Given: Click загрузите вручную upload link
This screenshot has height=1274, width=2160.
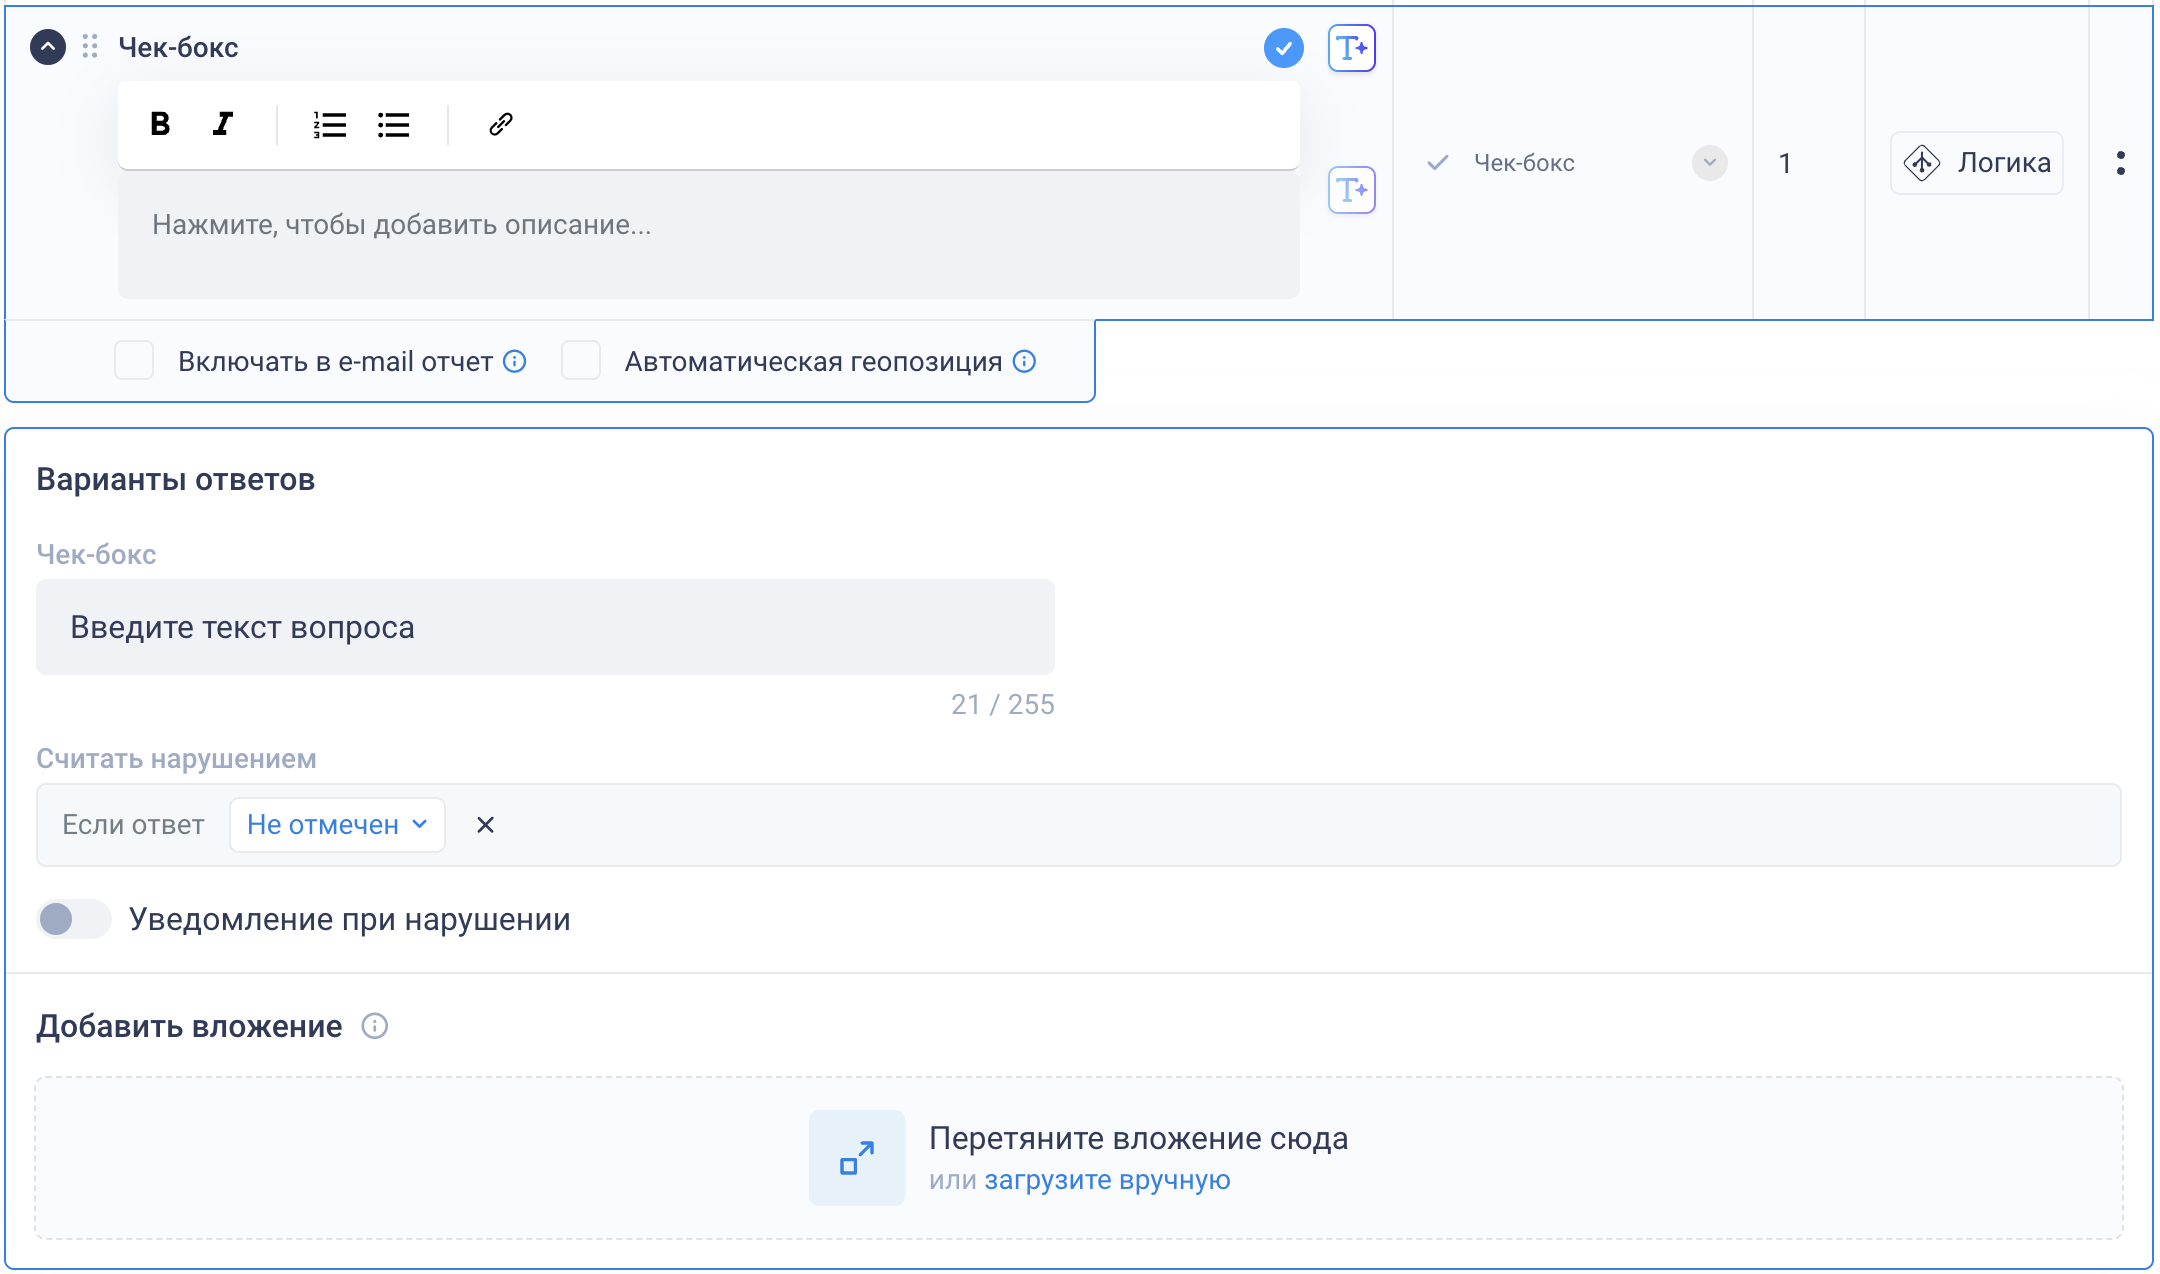Looking at the screenshot, I should (1107, 1180).
